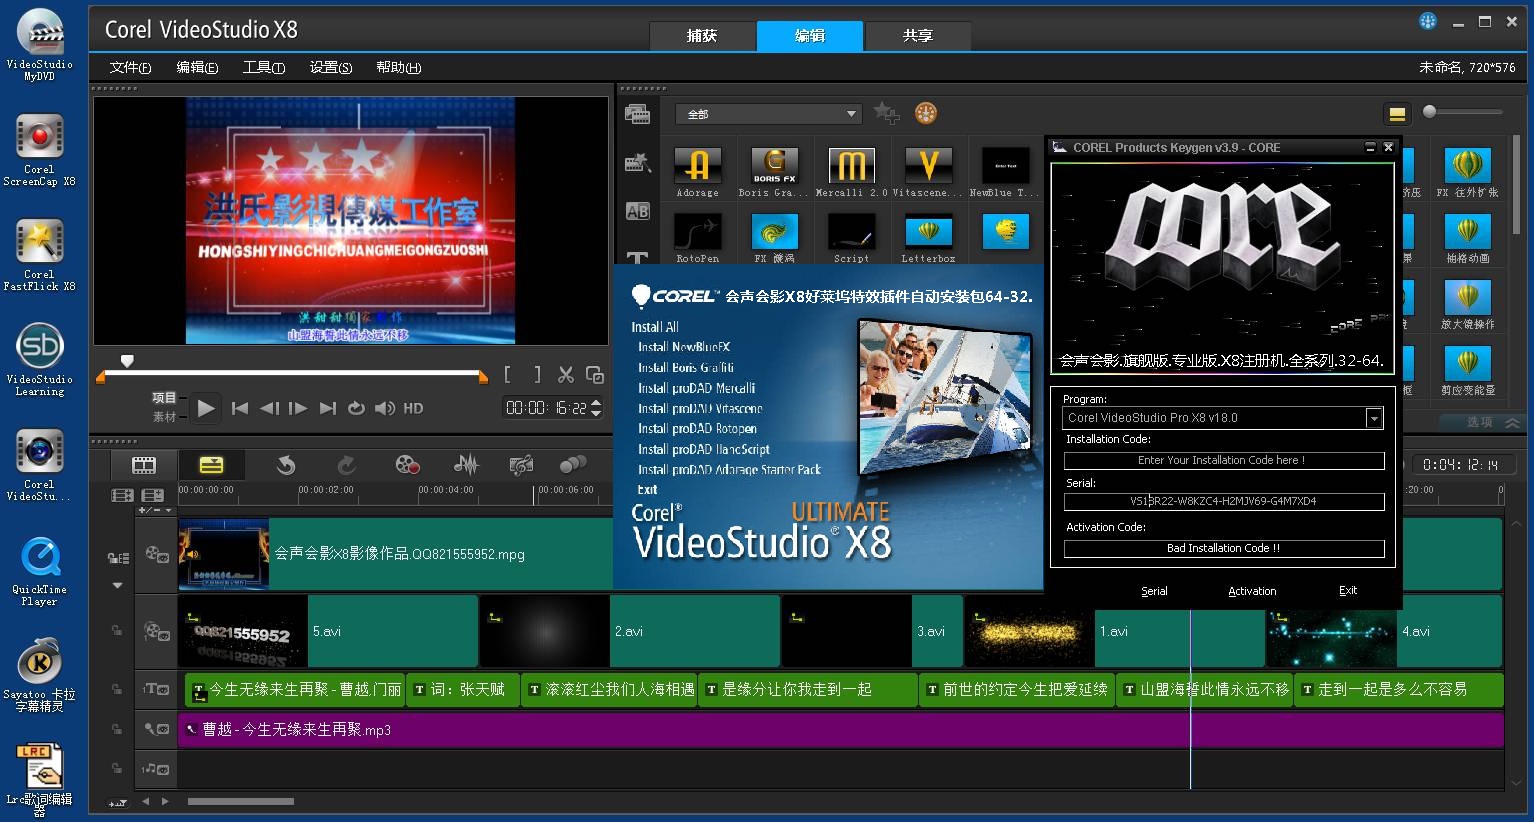Open the Transition library (AB) icon
Image resolution: width=1534 pixels, height=822 pixels.
point(637,211)
